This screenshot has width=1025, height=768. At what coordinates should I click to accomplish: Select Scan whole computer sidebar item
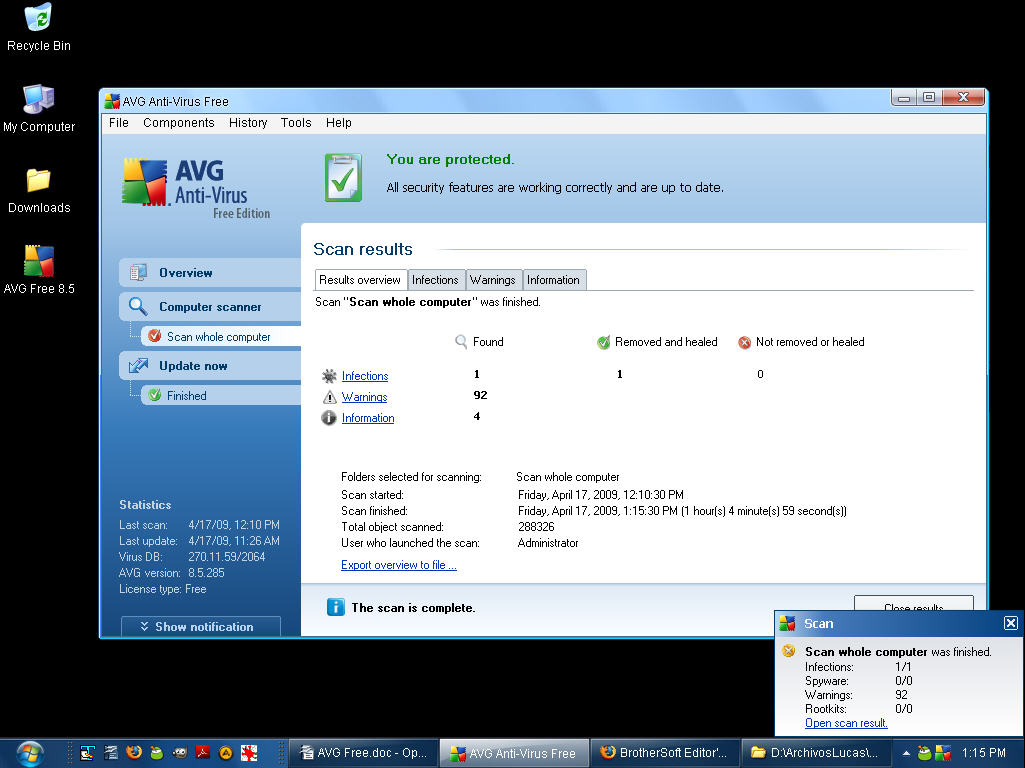(221, 337)
